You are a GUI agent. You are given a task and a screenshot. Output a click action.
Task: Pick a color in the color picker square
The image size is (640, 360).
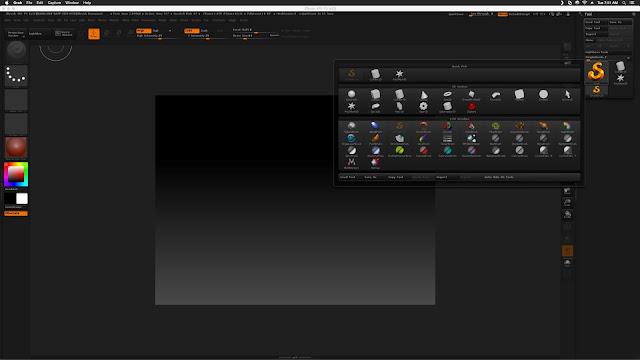pos(16,174)
